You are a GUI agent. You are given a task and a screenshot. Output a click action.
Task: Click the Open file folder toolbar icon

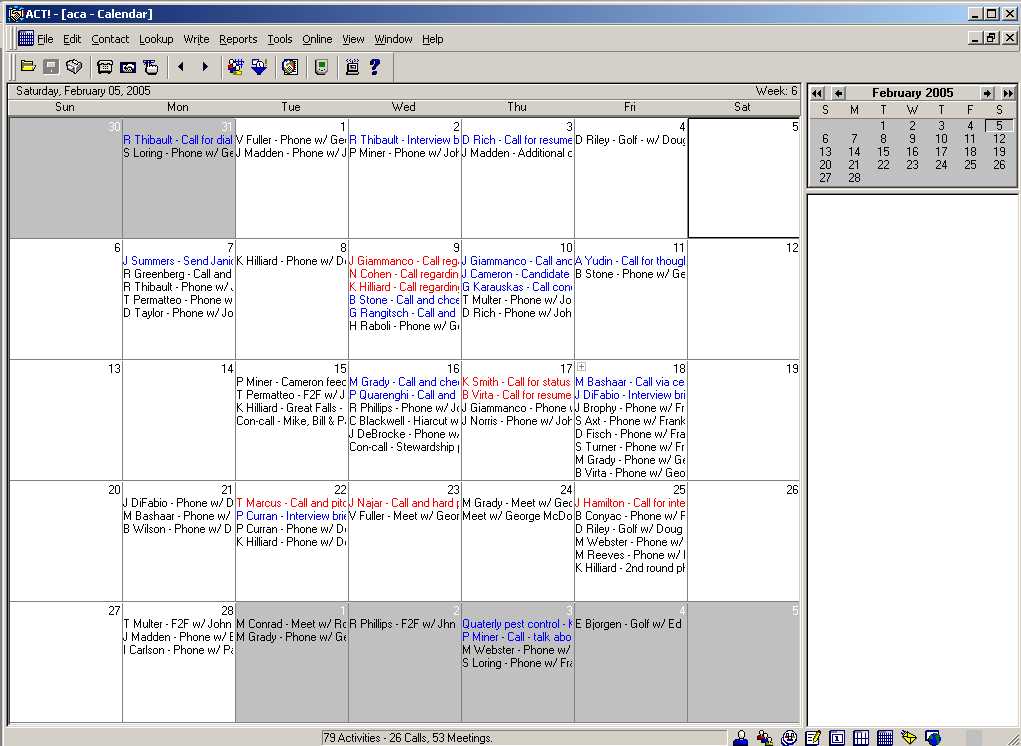coord(28,66)
